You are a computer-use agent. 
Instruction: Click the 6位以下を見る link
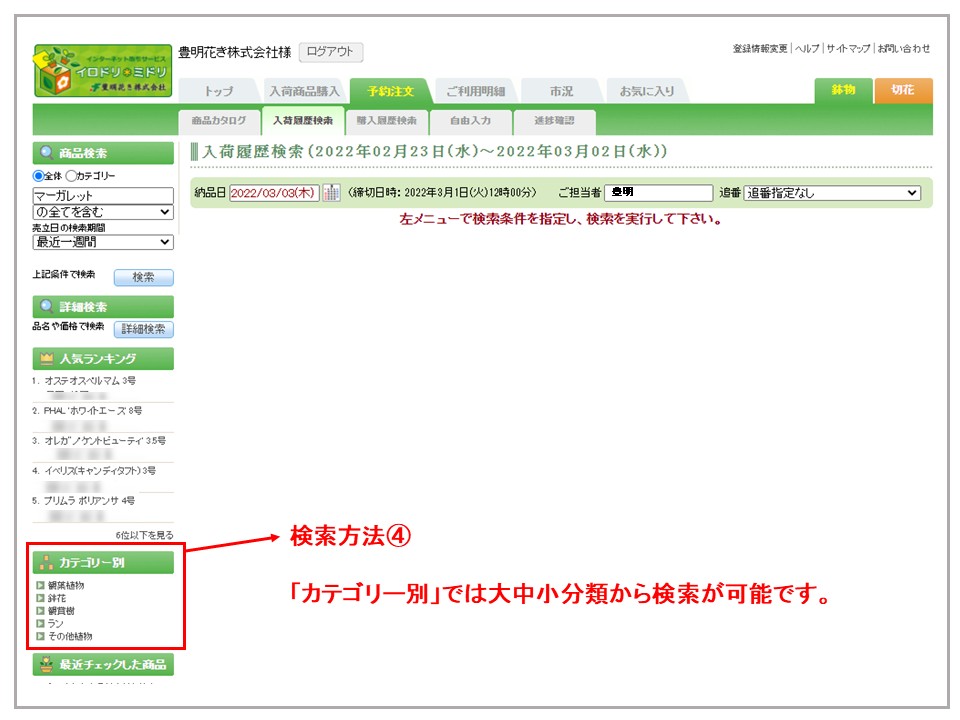click(x=144, y=536)
